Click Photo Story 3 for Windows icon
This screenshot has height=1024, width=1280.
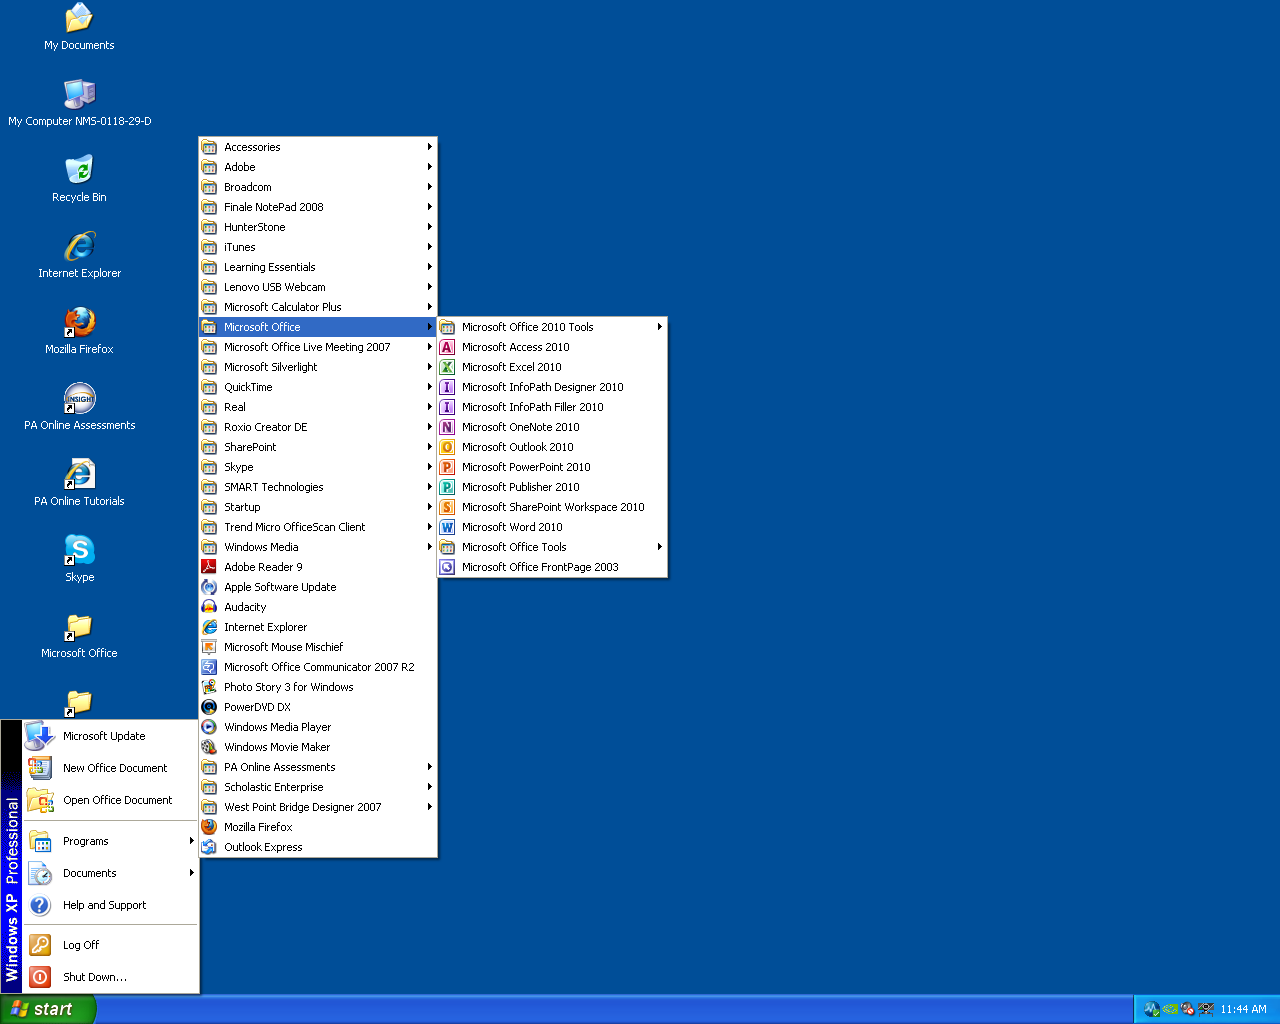209,687
